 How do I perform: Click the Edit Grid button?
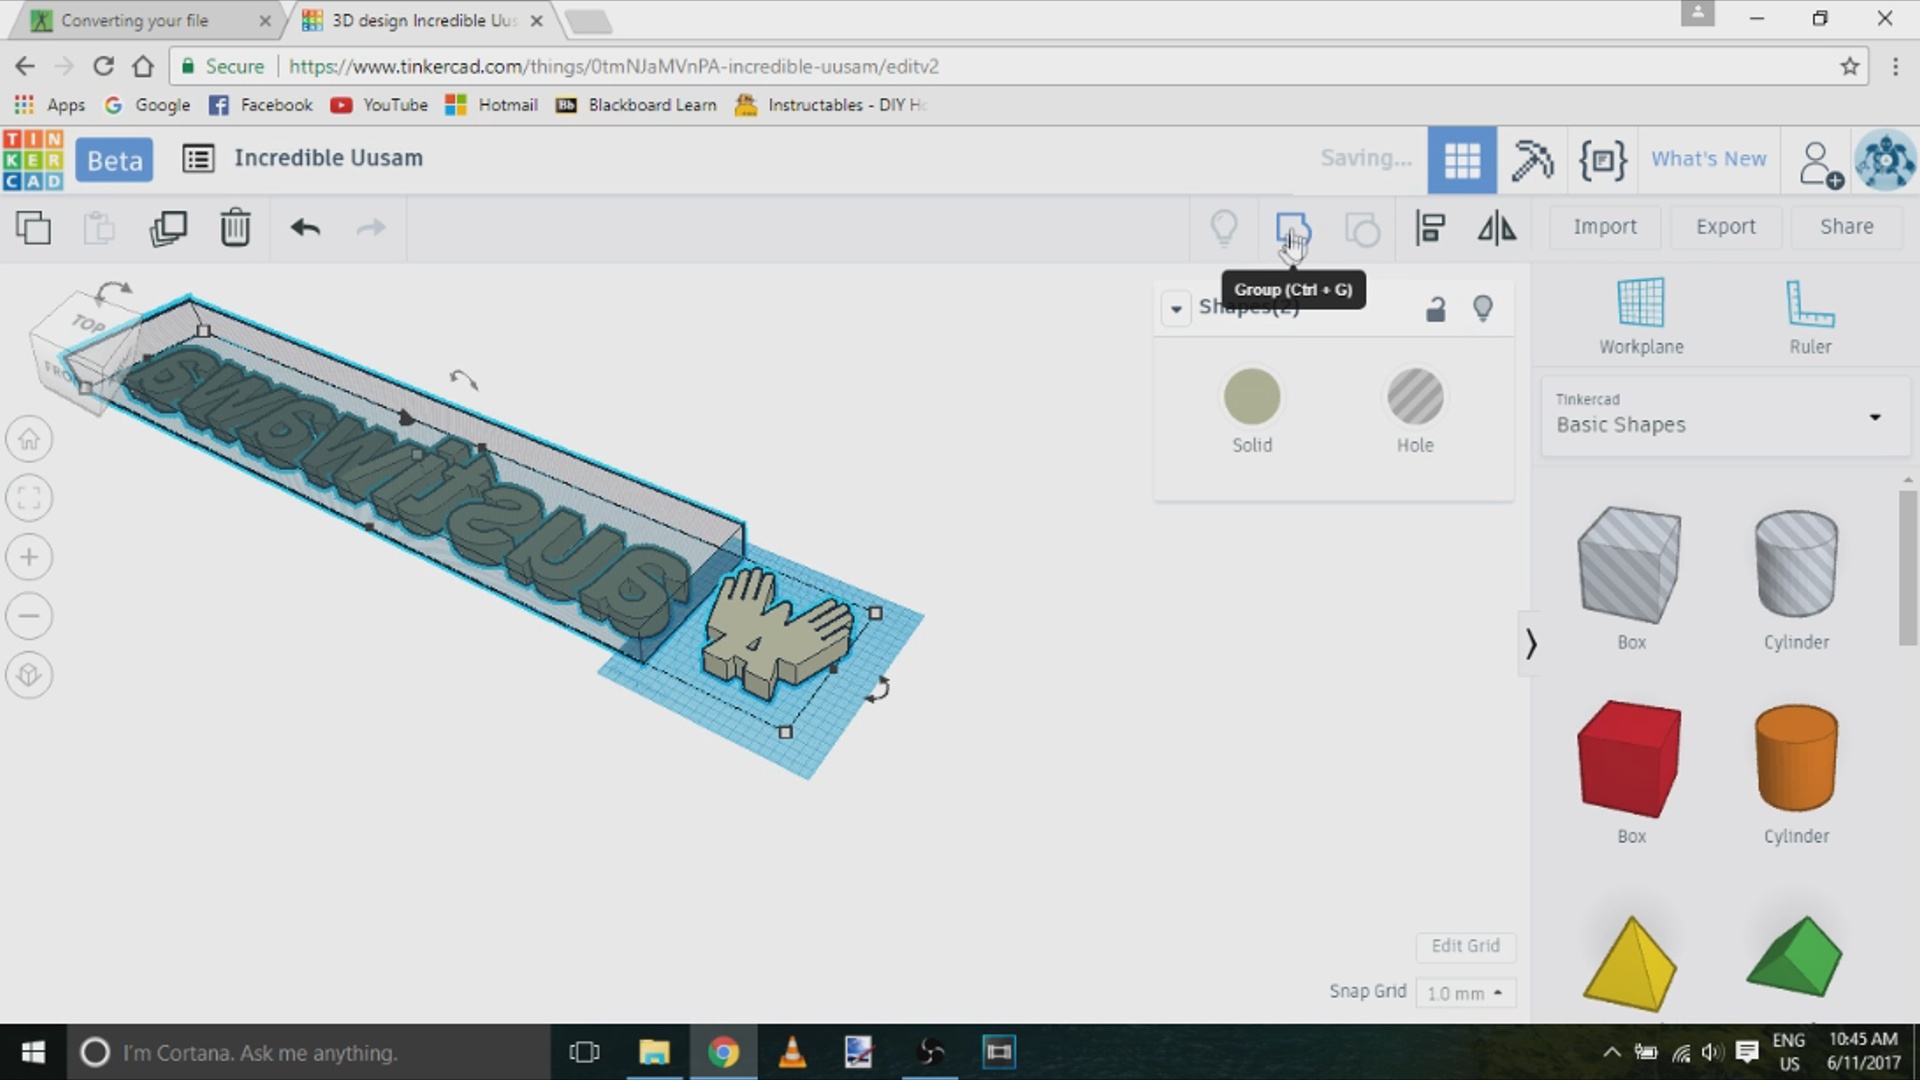[x=1465, y=946]
